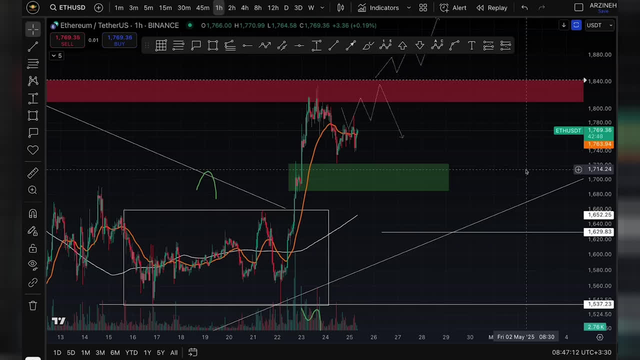Select the arrow down marker tool
640x360 pixels.
pos(420,46)
